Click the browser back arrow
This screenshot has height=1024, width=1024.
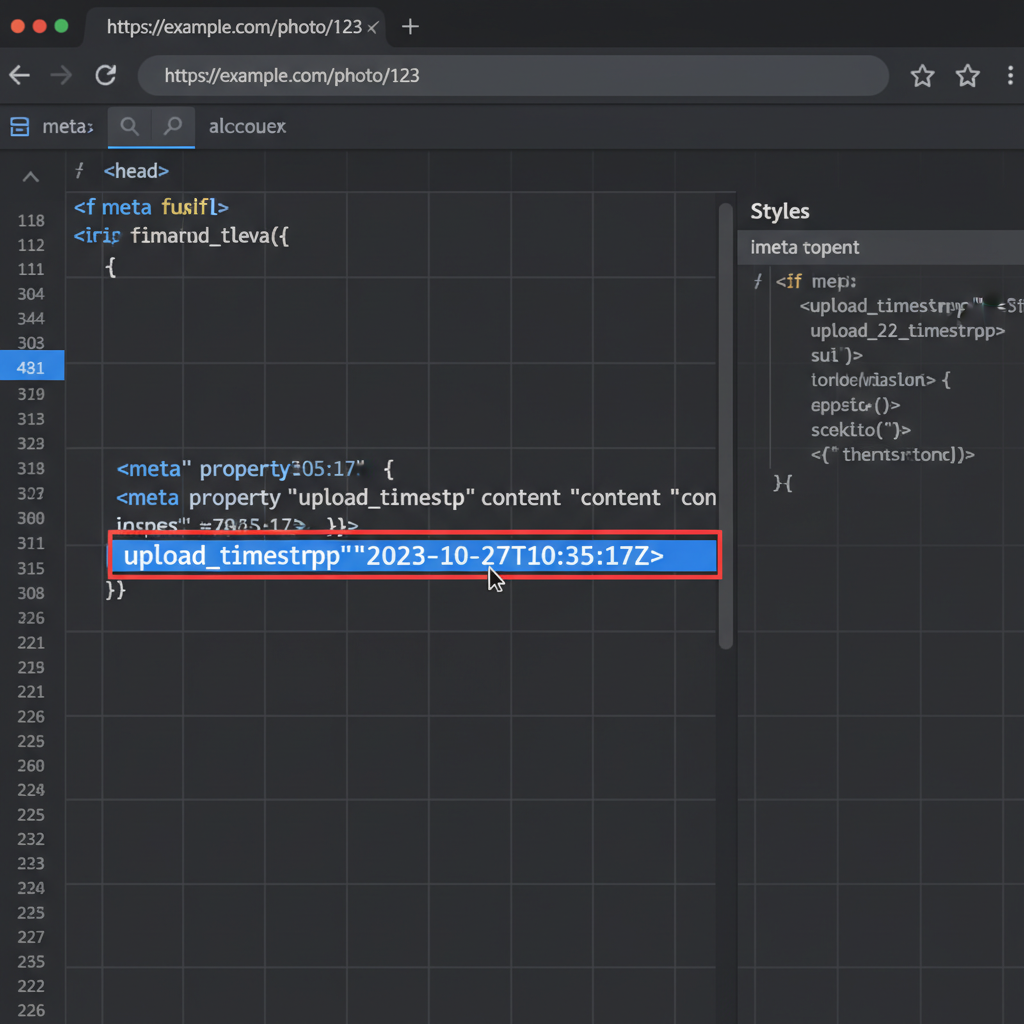tap(20, 76)
